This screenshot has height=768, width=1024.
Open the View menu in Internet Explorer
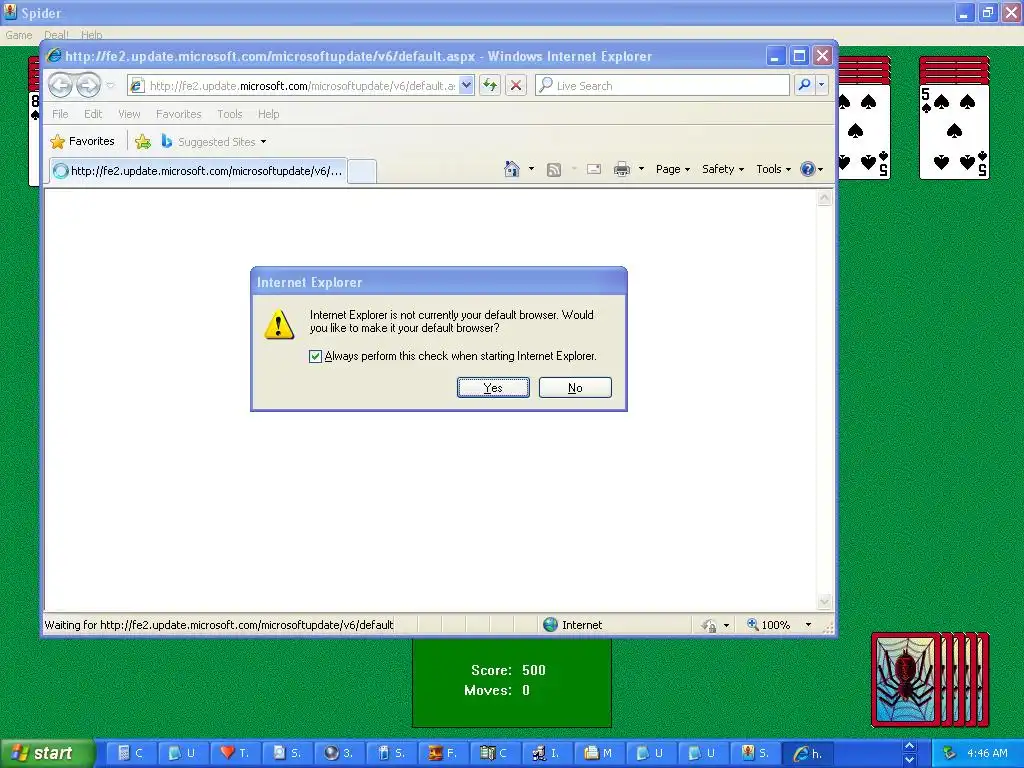pos(129,114)
